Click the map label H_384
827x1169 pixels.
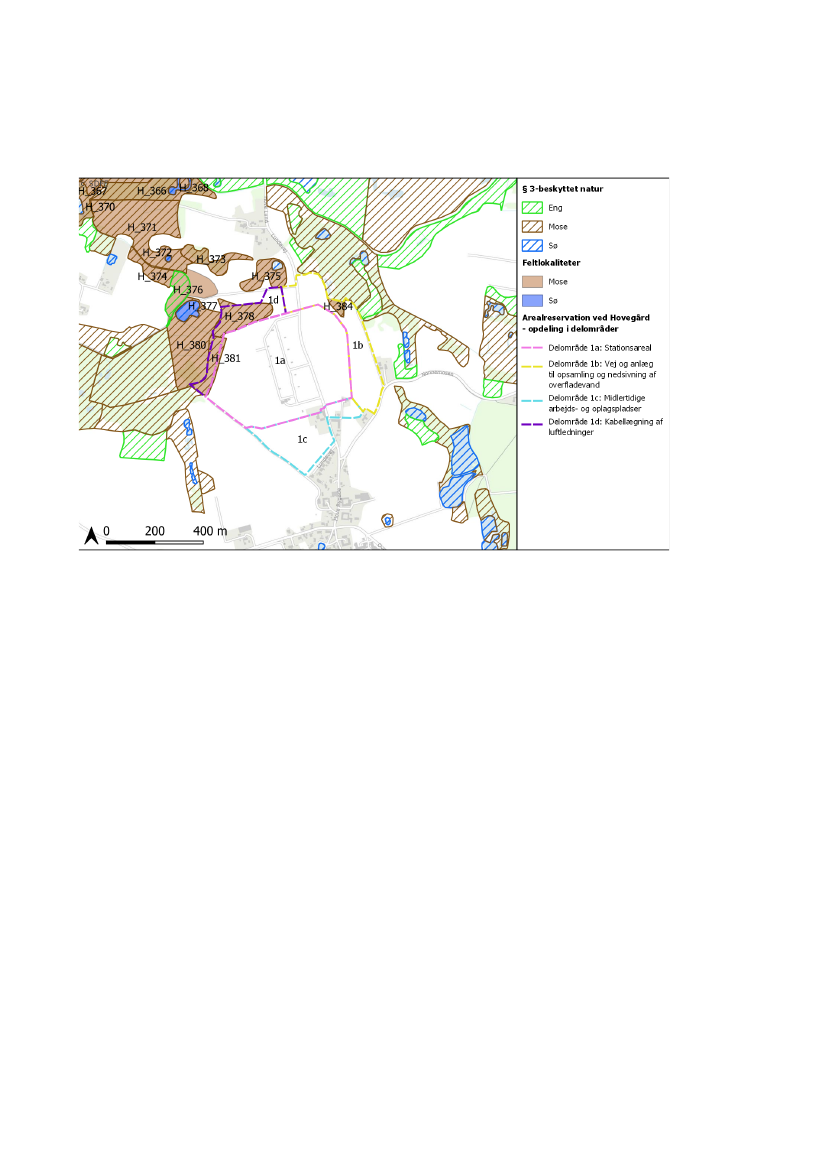pos(338,306)
